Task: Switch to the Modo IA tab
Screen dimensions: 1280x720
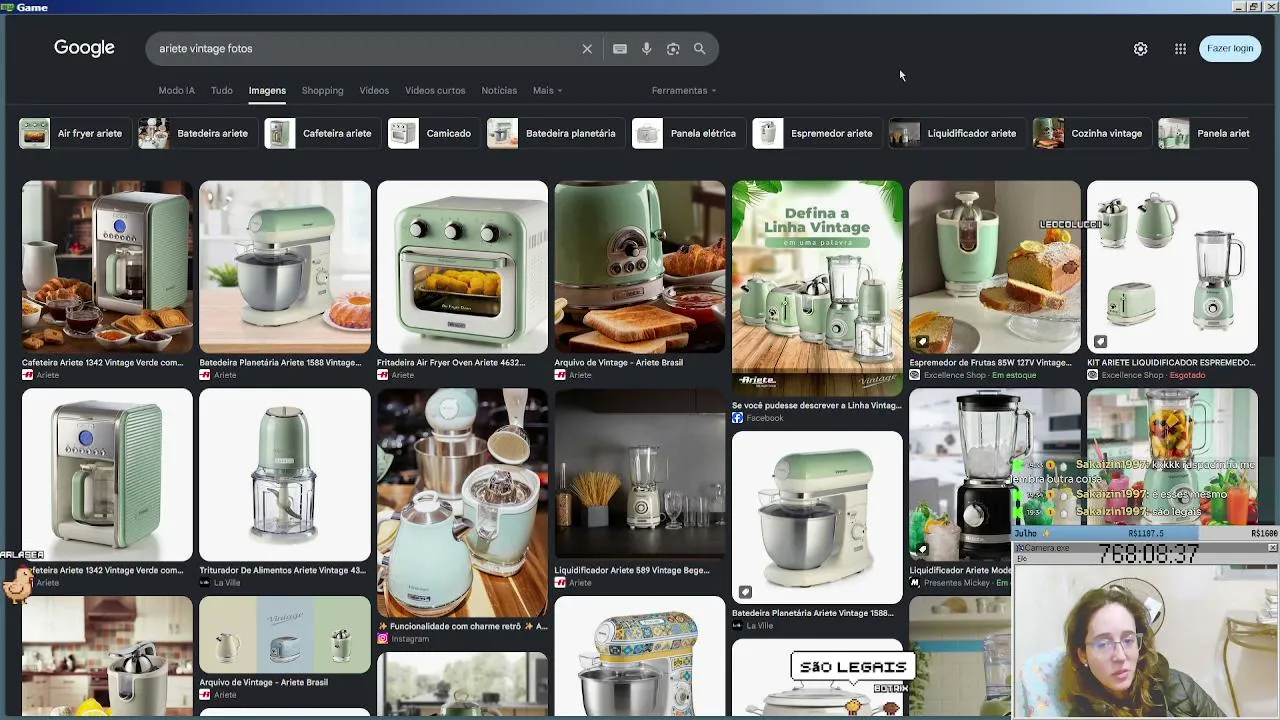Action: 177,91
